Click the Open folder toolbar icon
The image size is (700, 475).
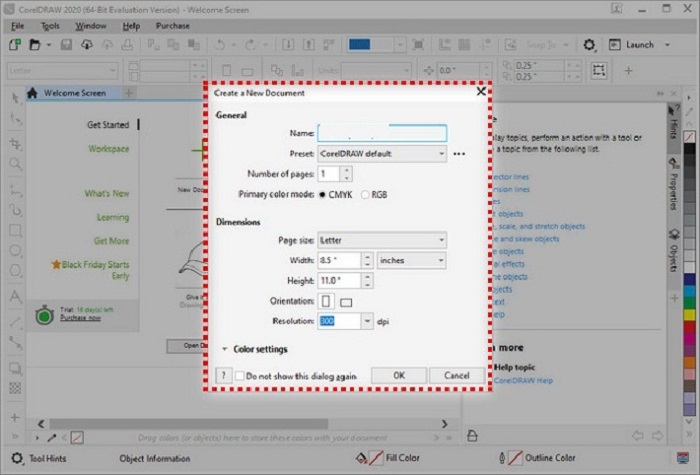click(35, 45)
